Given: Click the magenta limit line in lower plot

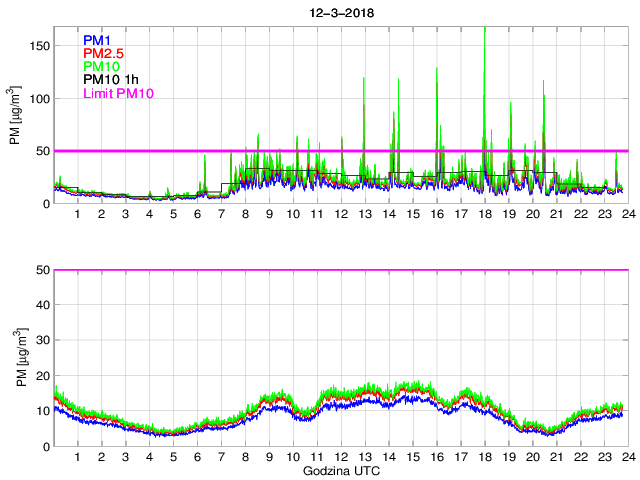Looking at the screenshot, I should coord(340,270).
